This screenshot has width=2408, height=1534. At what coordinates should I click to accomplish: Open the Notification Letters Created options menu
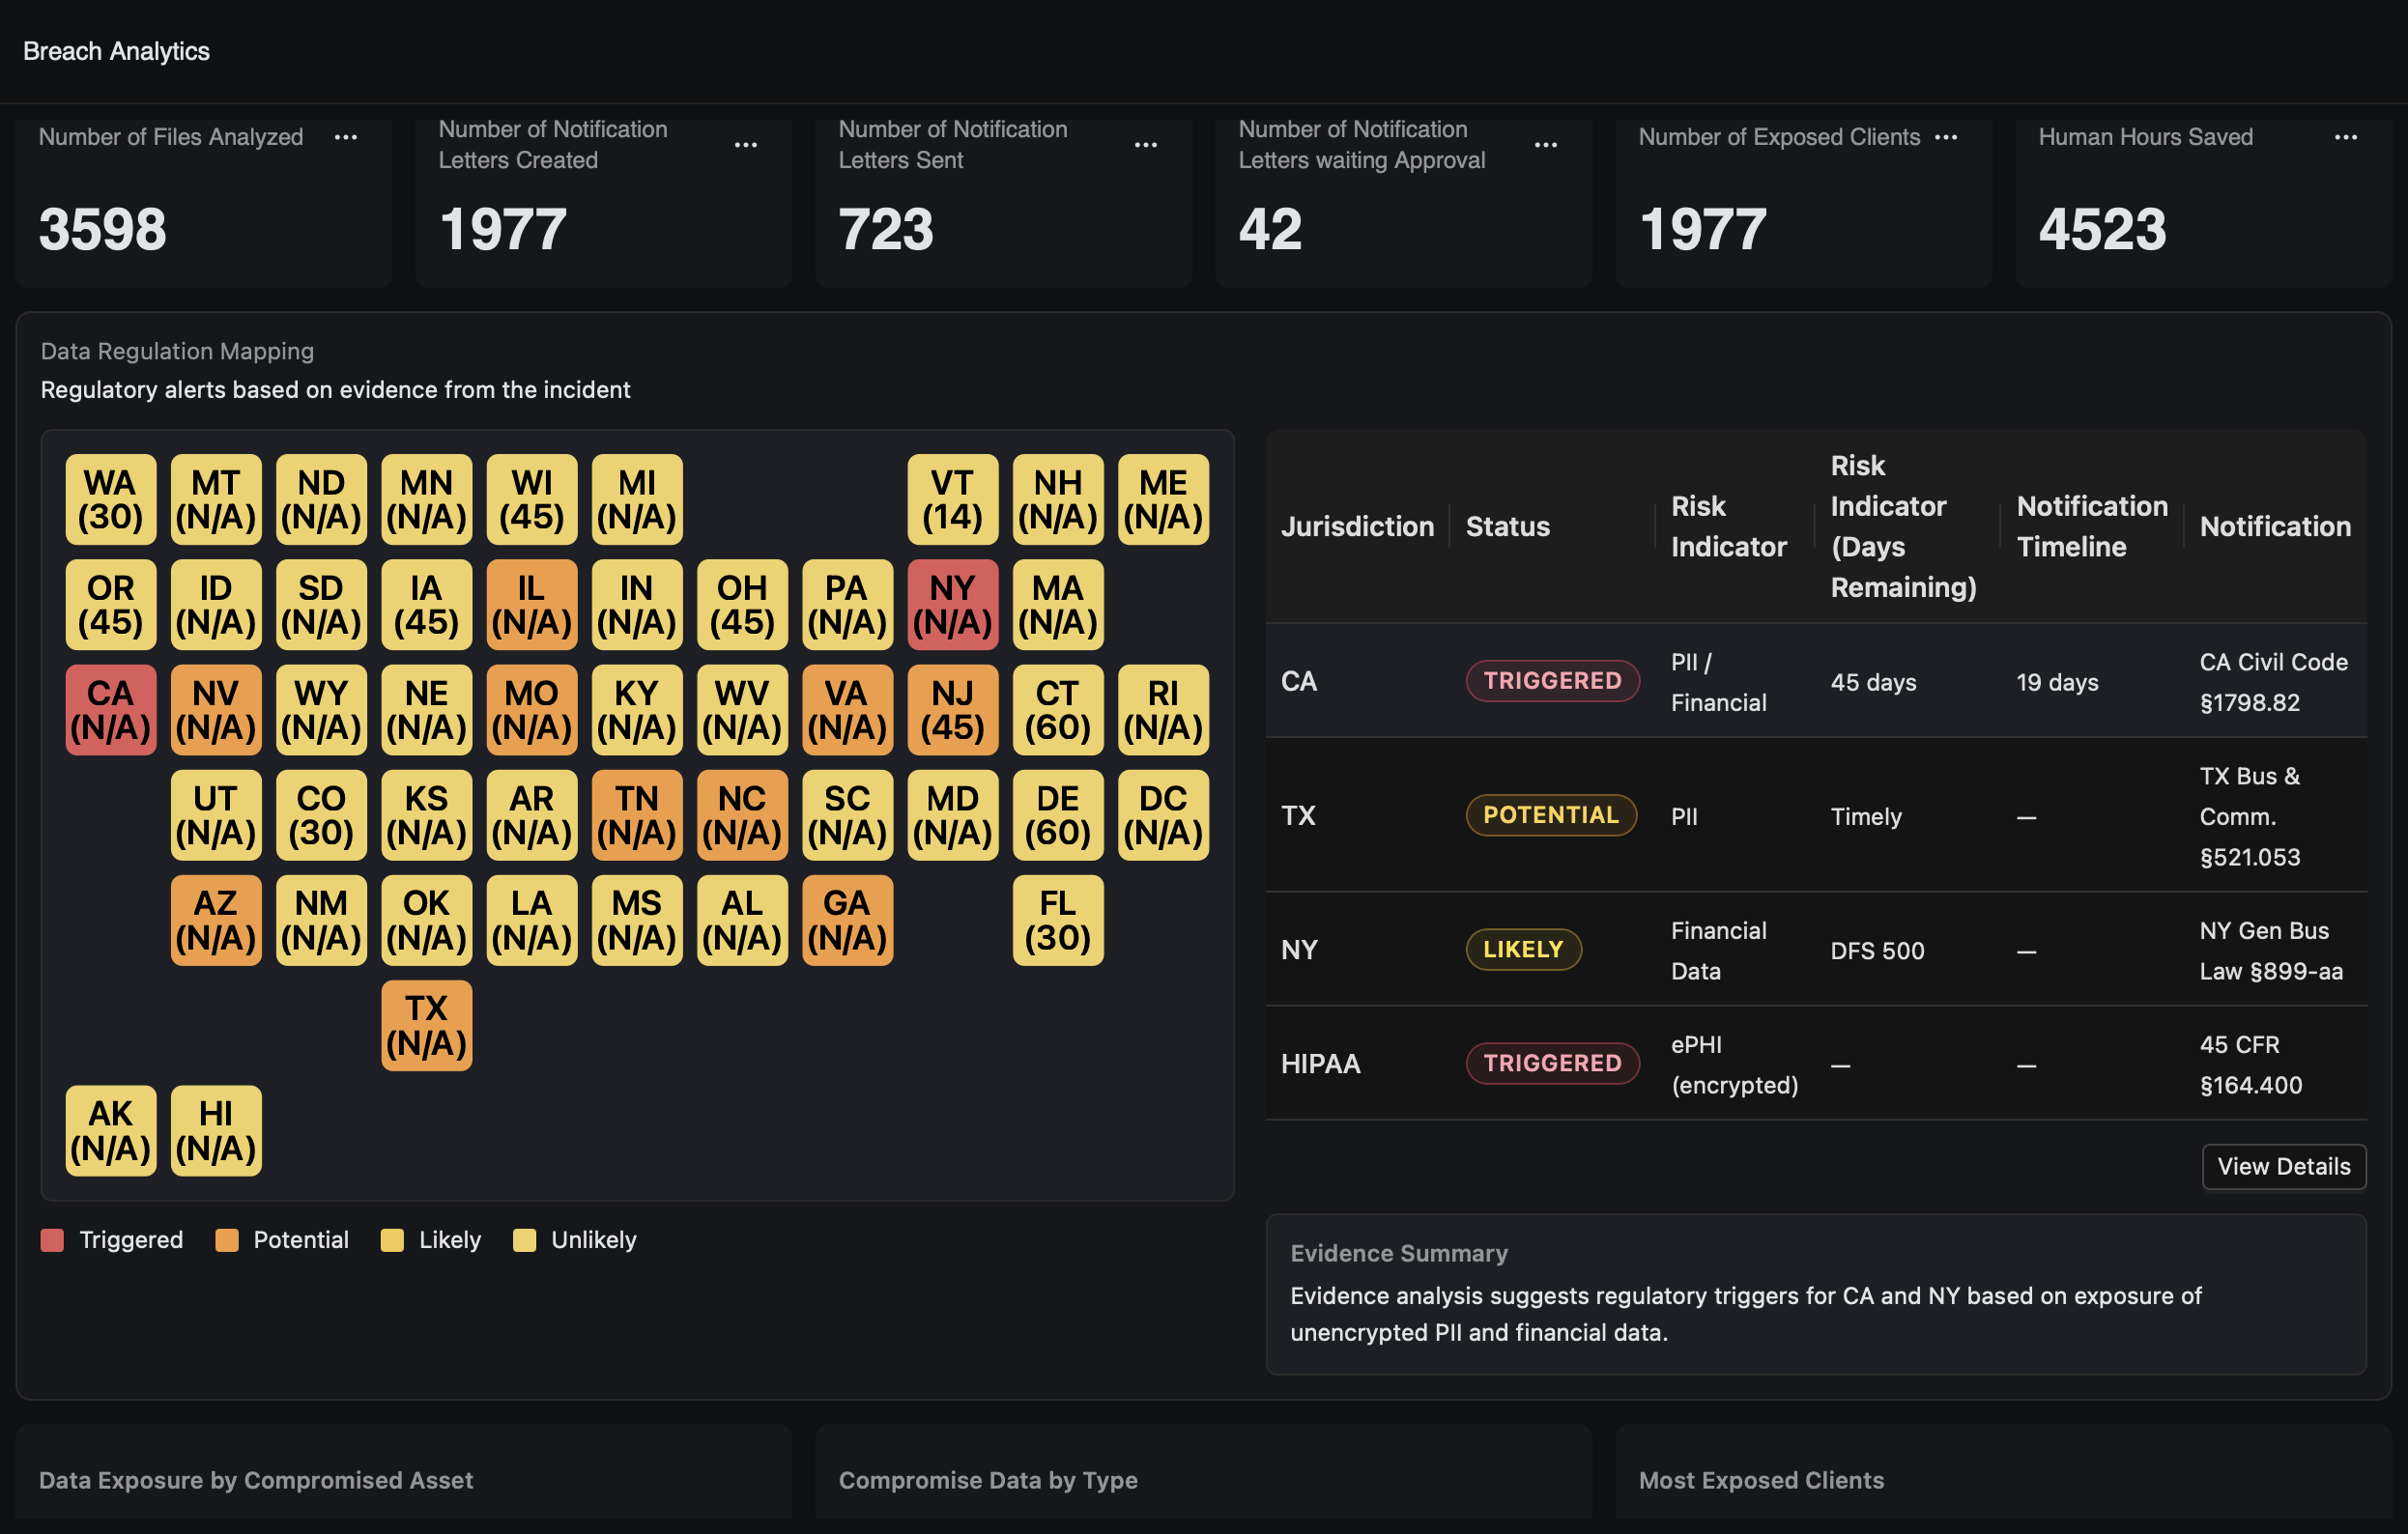click(x=746, y=145)
